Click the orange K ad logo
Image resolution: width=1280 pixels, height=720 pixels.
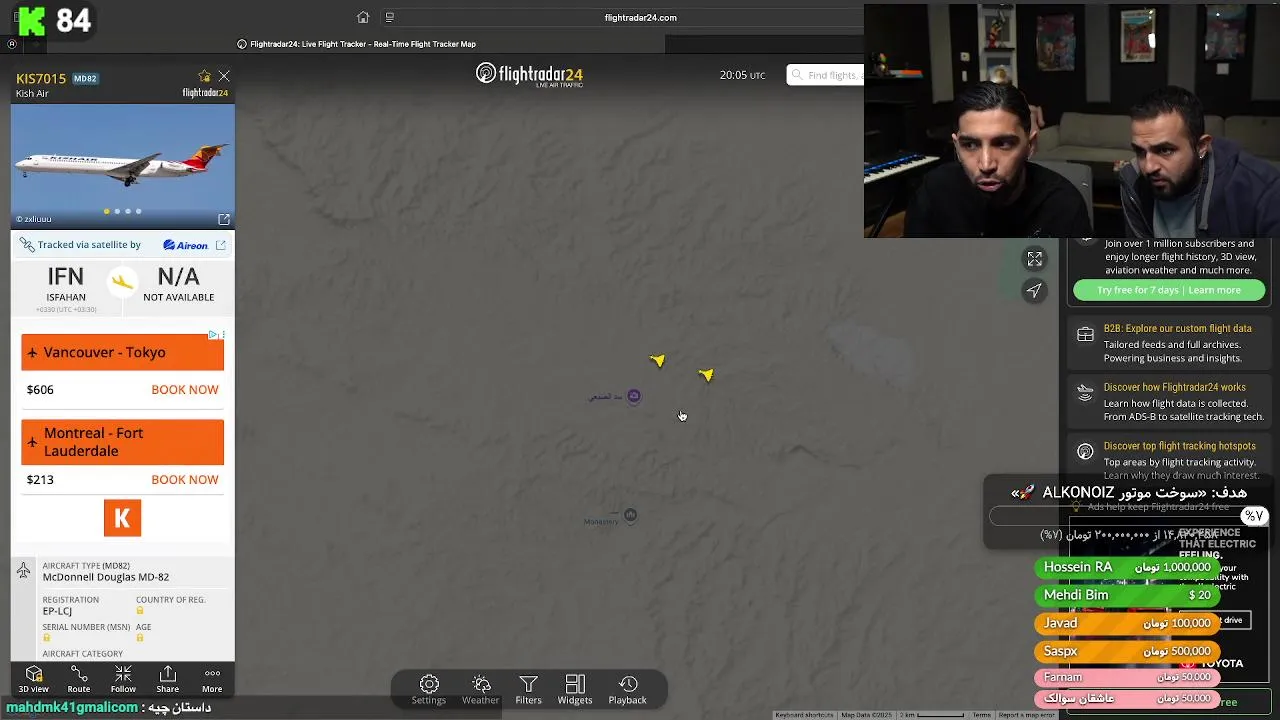click(122, 518)
